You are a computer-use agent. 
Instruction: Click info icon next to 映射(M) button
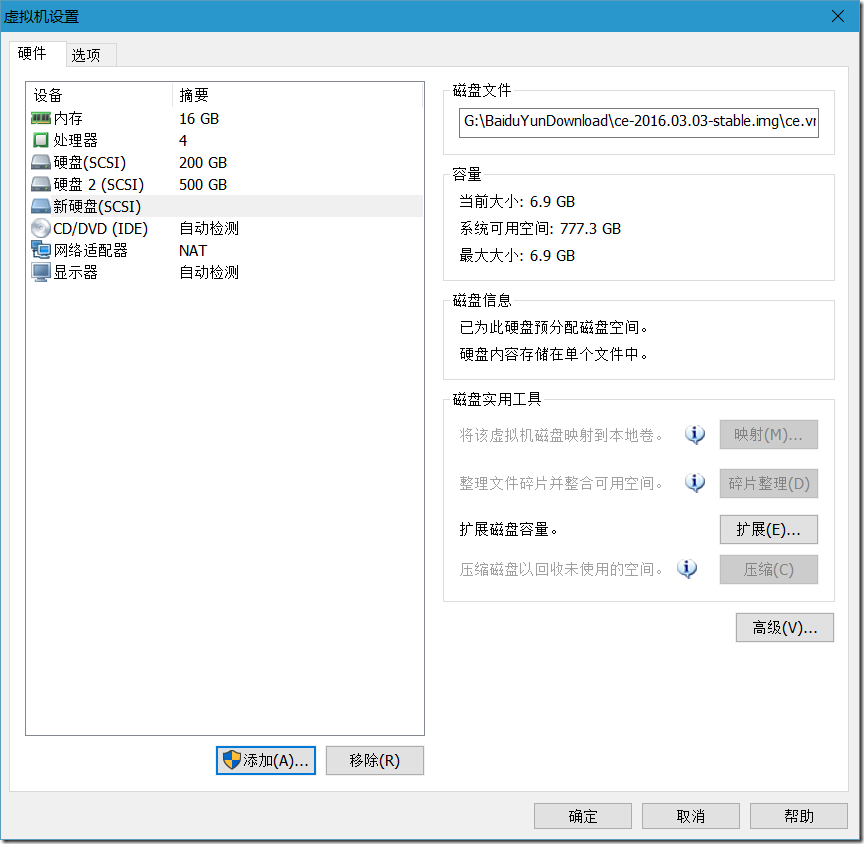tap(695, 435)
